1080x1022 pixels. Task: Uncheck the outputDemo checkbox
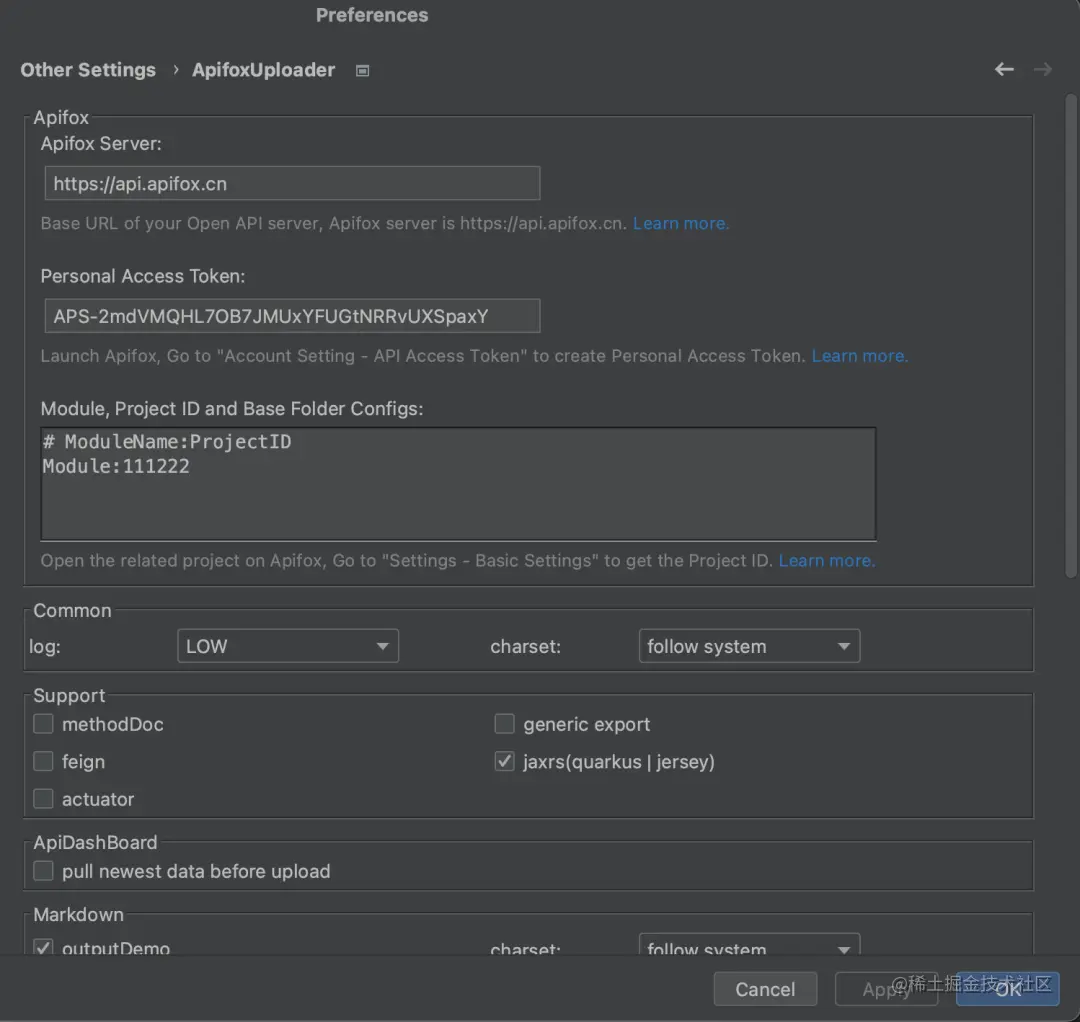43,947
